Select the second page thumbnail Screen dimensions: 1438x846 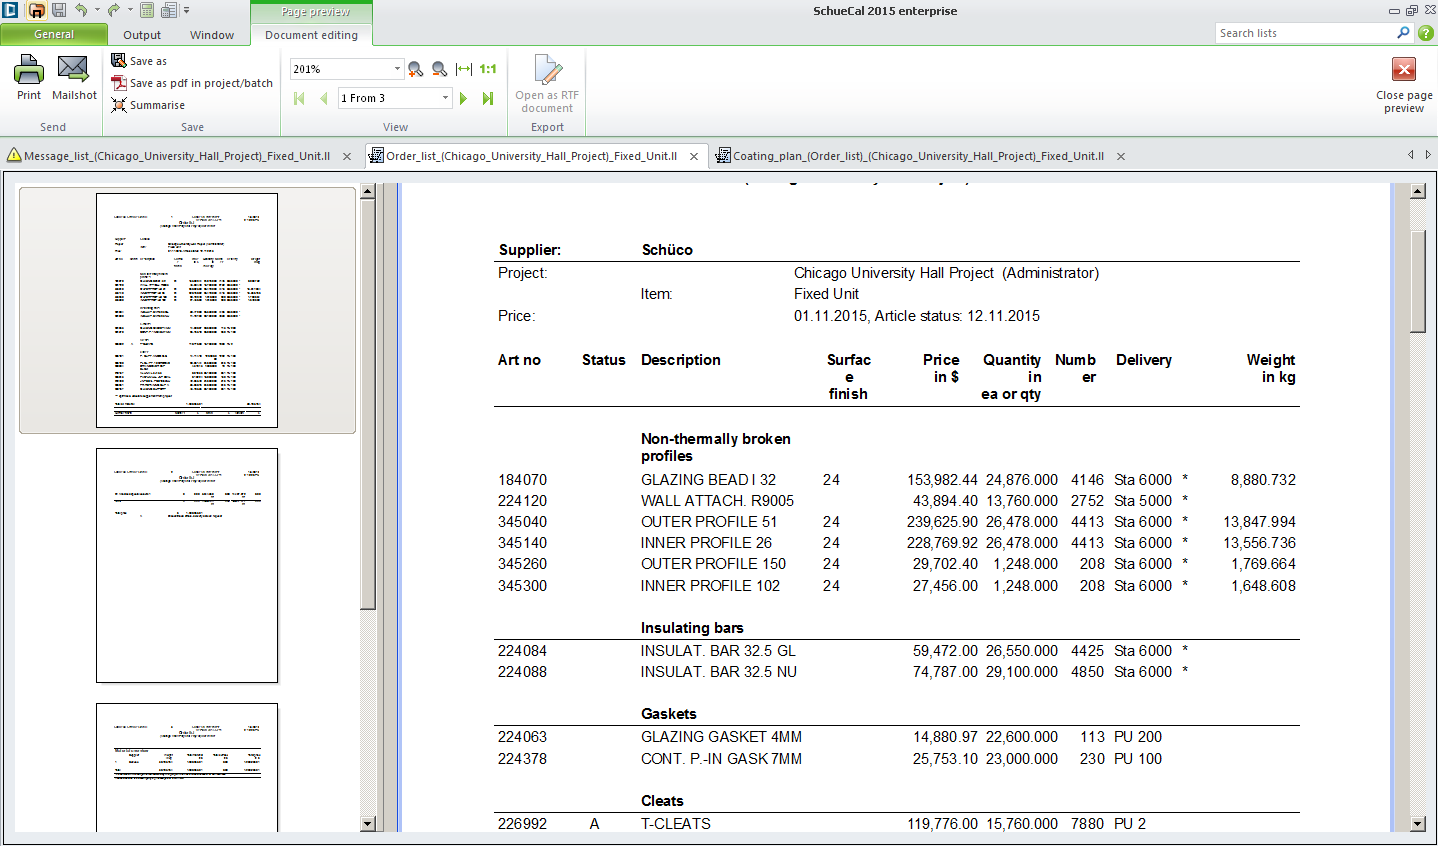tap(187, 565)
